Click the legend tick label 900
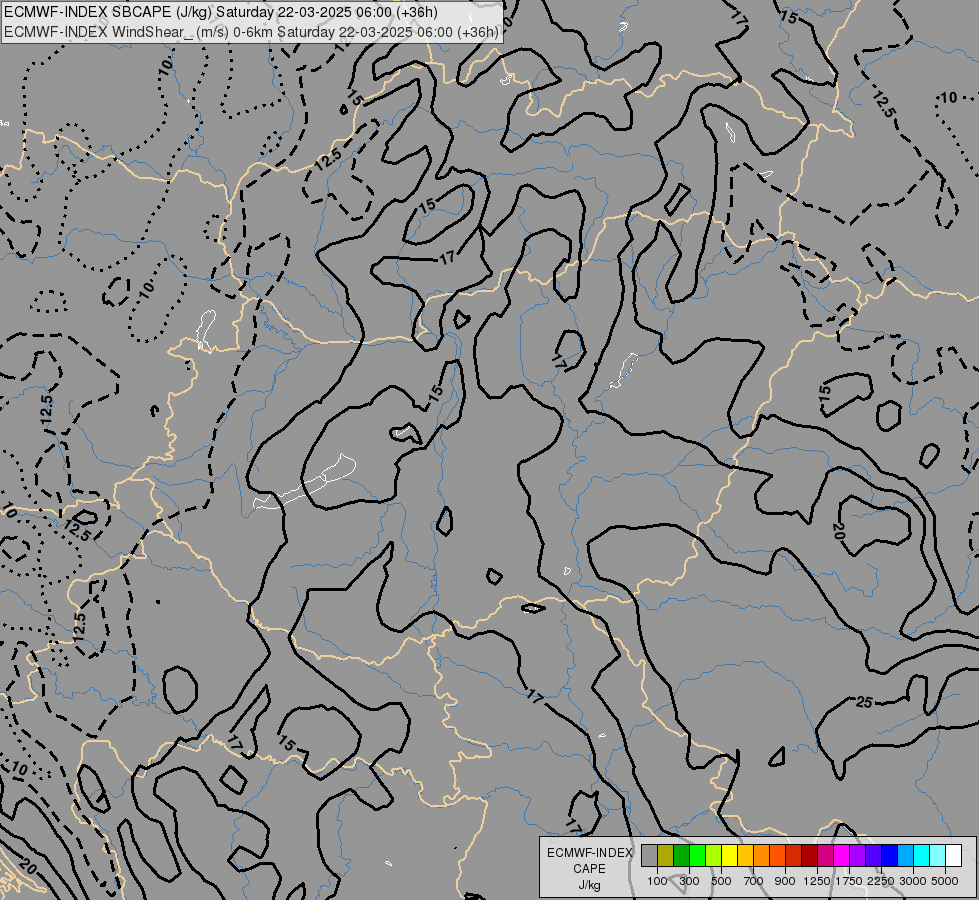The image size is (979, 900). coord(785,881)
